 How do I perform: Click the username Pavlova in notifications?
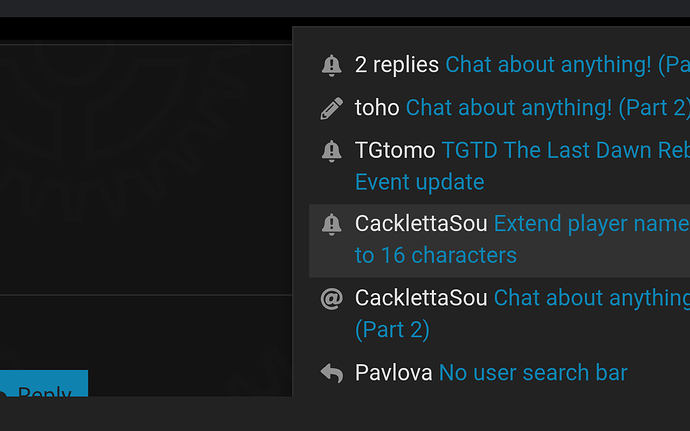click(393, 373)
